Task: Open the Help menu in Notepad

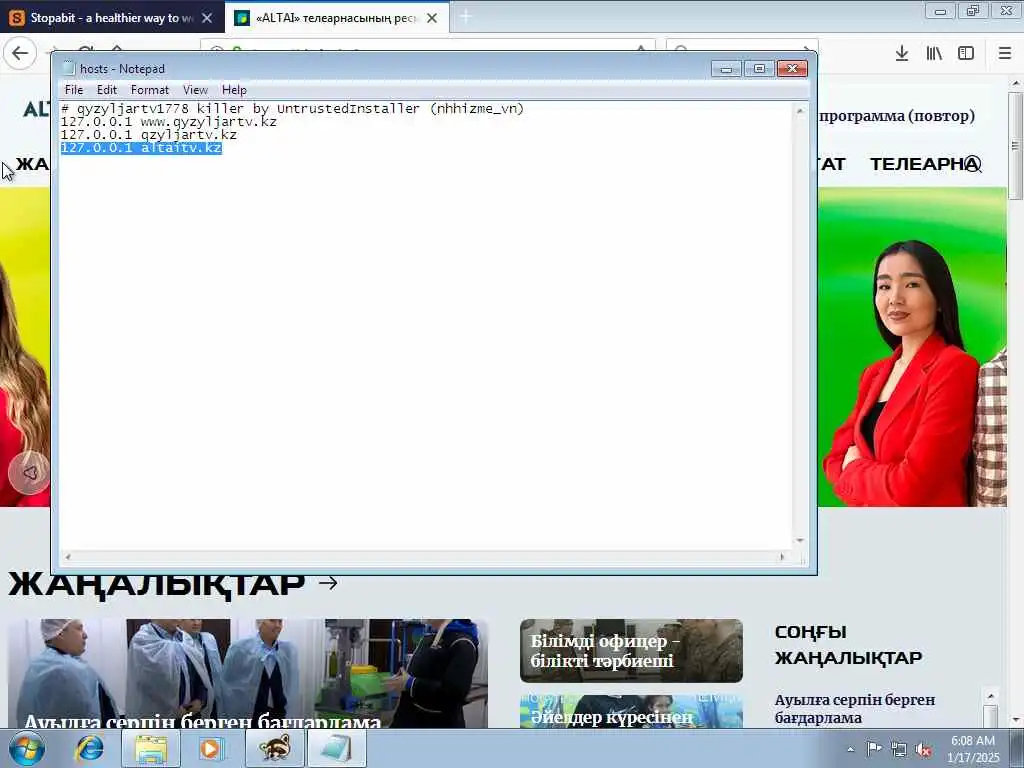Action: click(x=234, y=90)
